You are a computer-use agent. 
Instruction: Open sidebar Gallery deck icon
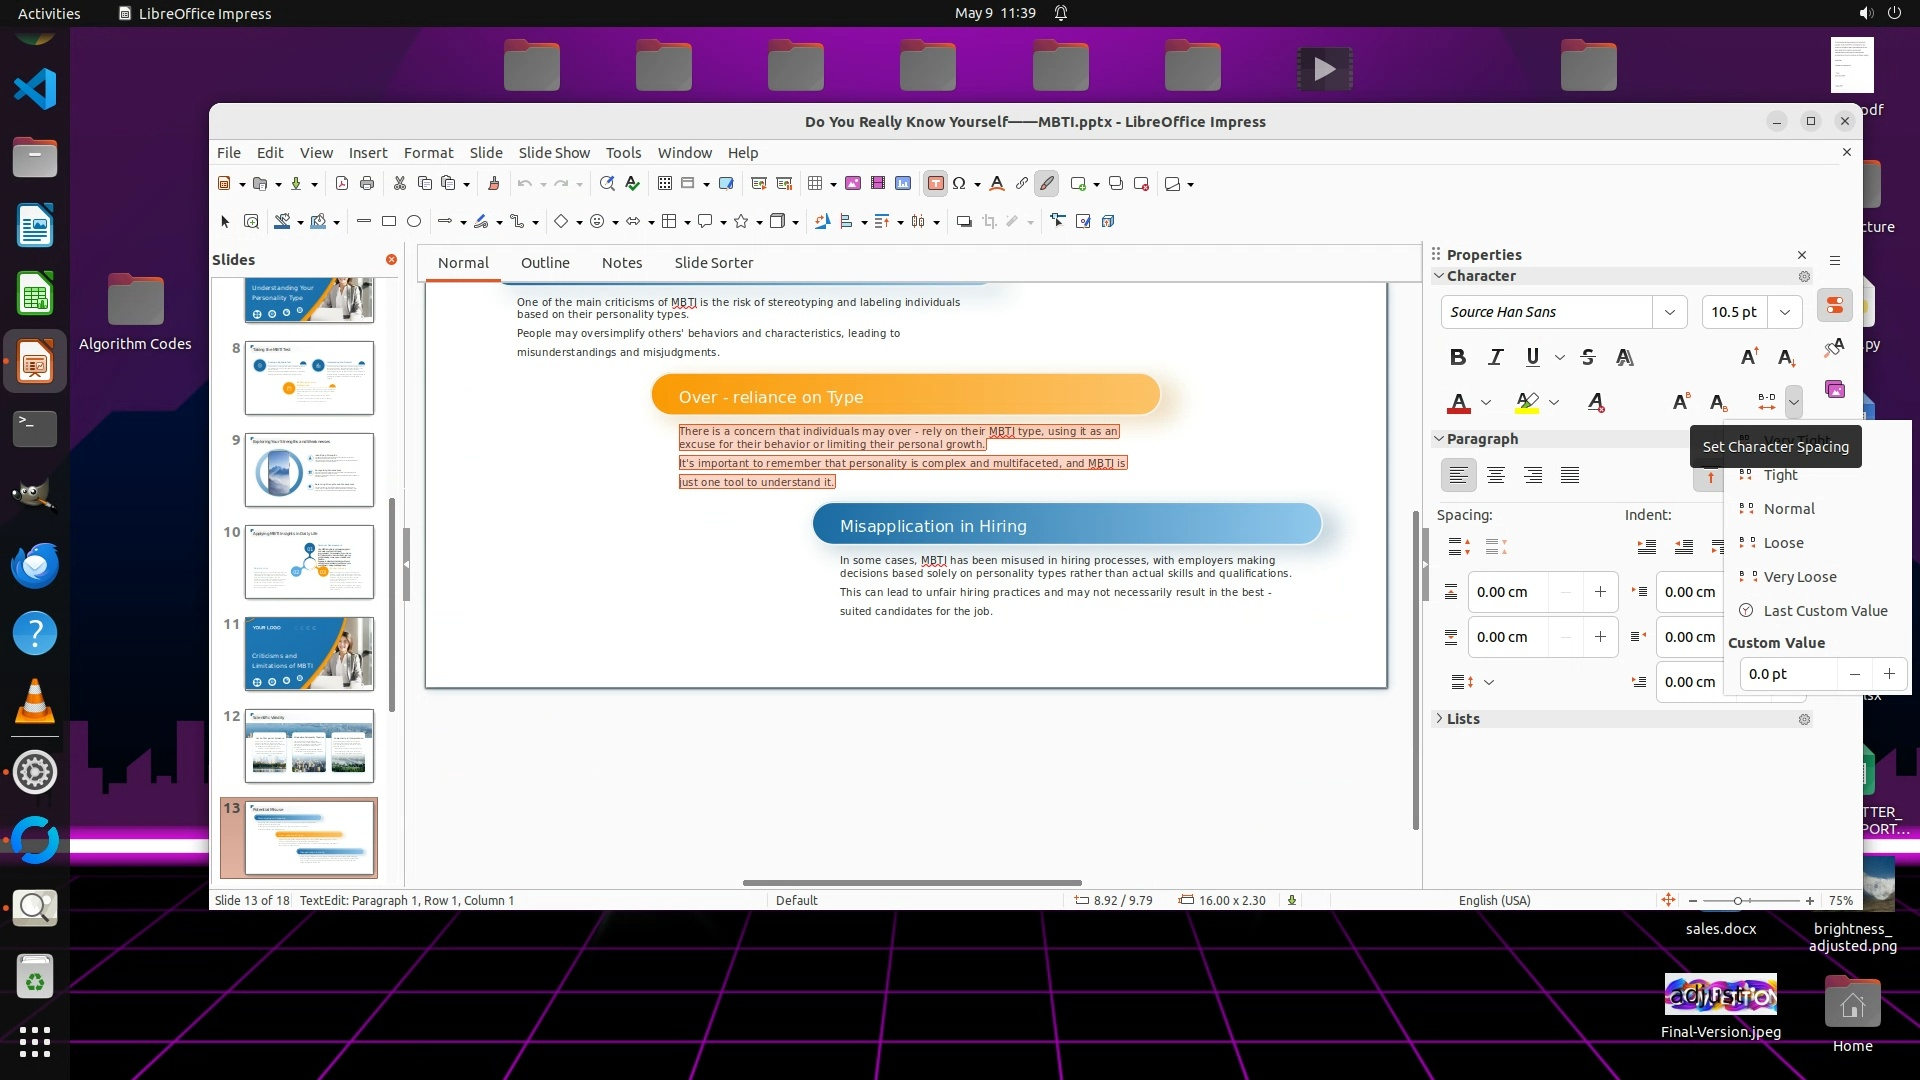1835,389
